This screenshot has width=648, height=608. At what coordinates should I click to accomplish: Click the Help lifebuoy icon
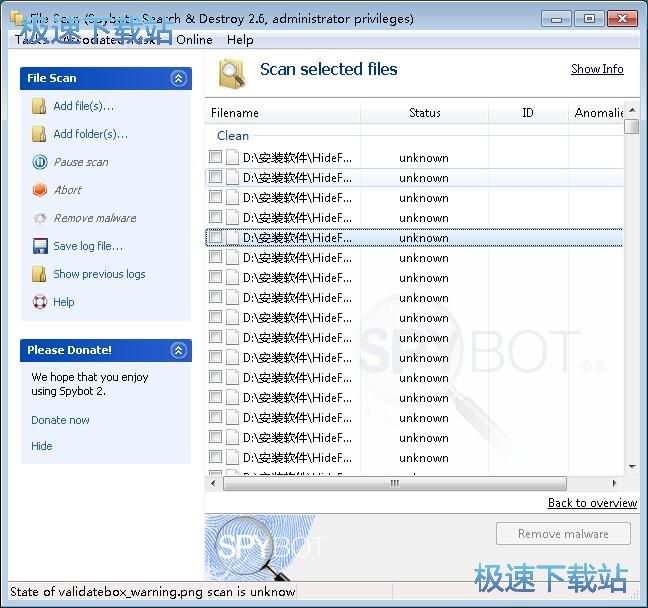[x=40, y=302]
